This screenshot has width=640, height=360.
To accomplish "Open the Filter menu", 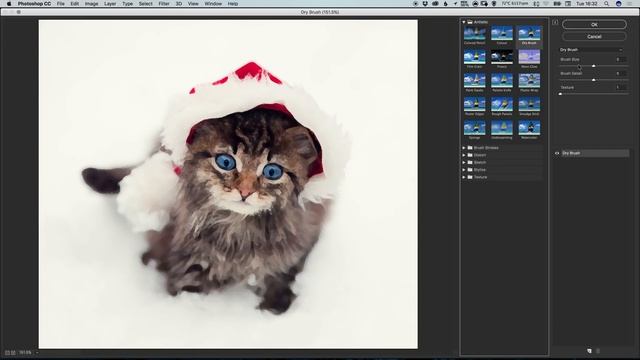I will click(x=164, y=4).
